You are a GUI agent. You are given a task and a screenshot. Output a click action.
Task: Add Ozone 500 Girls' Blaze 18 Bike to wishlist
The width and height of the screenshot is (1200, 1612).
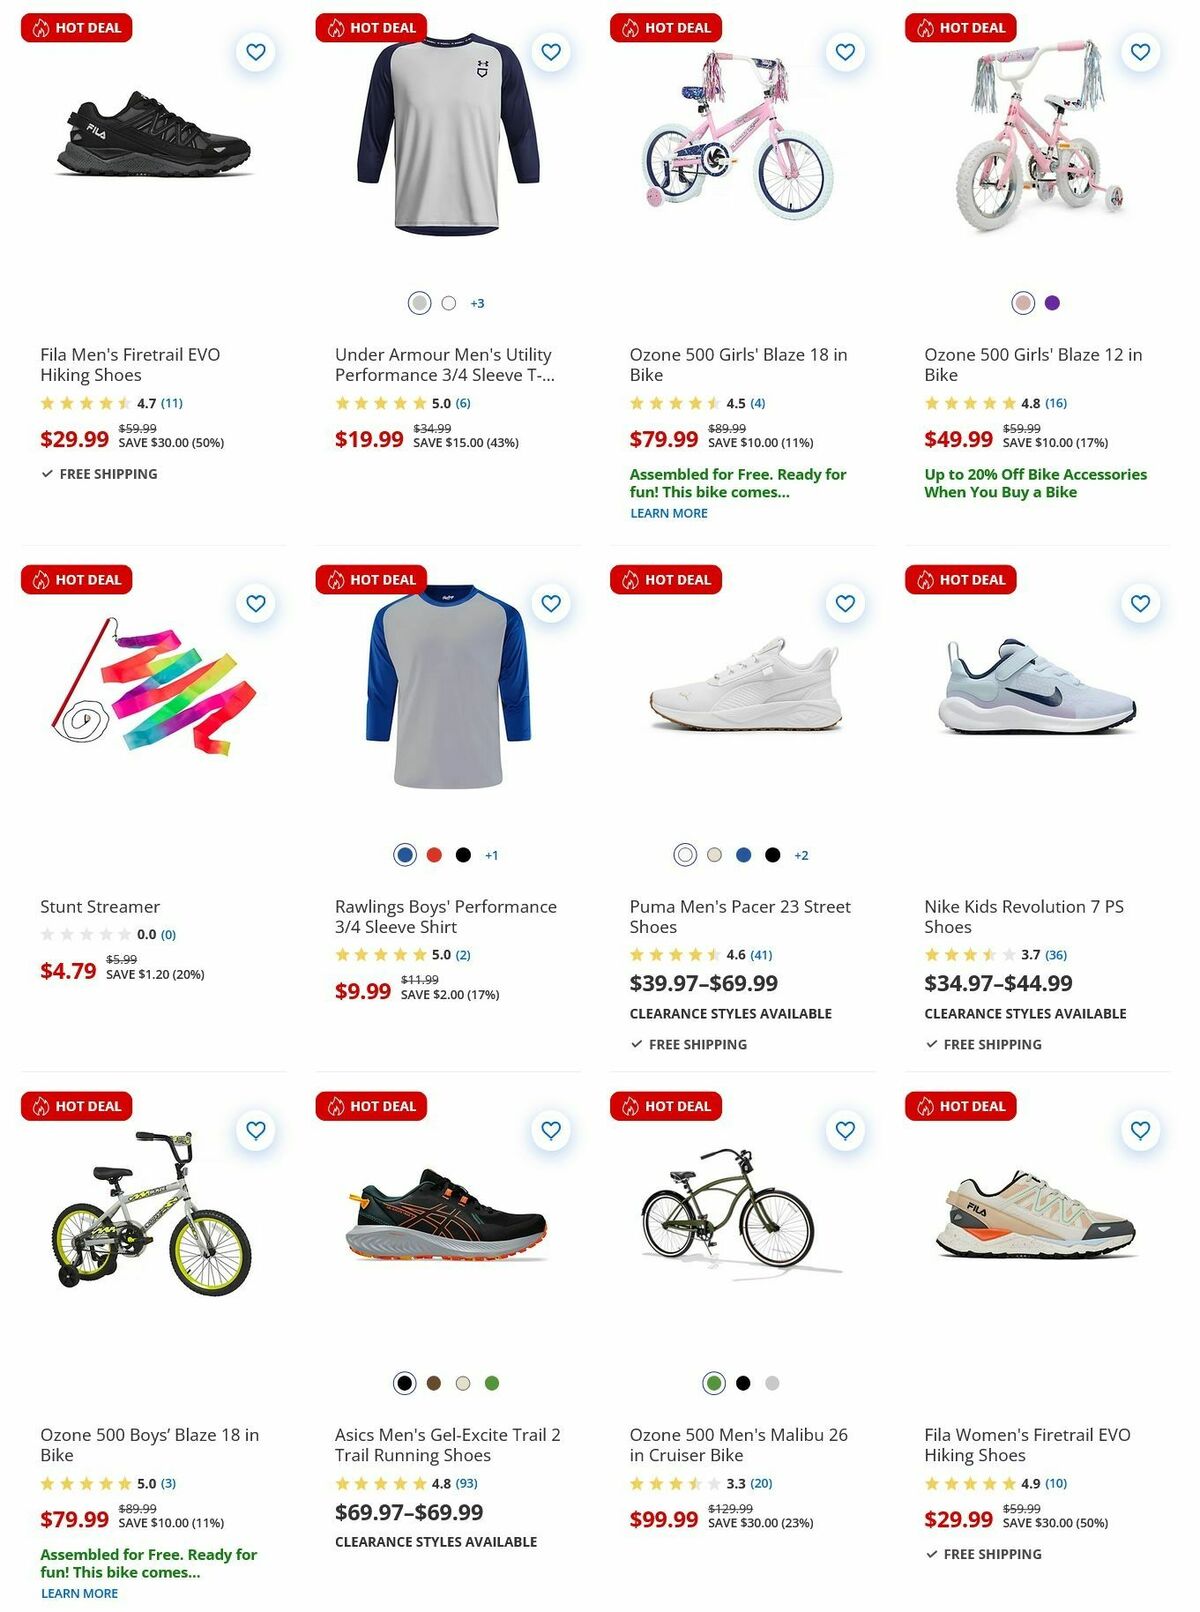click(x=844, y=52)
